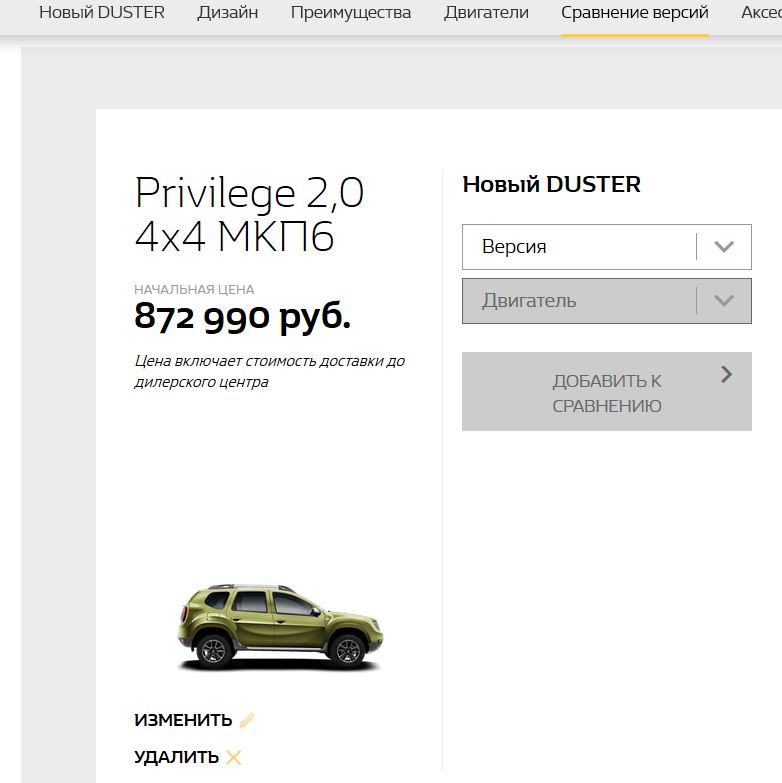The image size is (782, 783).
Task: Go to the Двигатели tab
Action: point(486,12)
